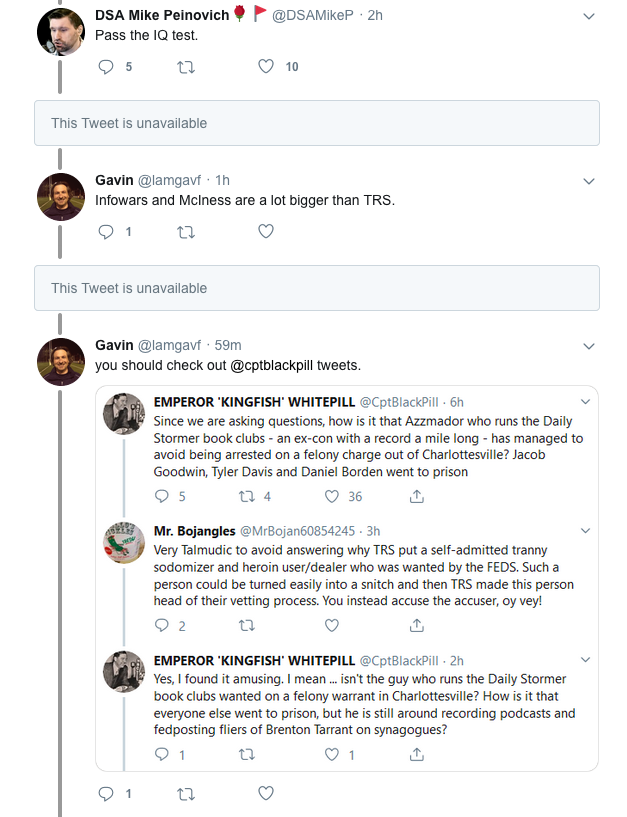Reply to Gavin's Infowars and McInnes tweet
Viewport: 627px width, 817px height.
[107, 232]
